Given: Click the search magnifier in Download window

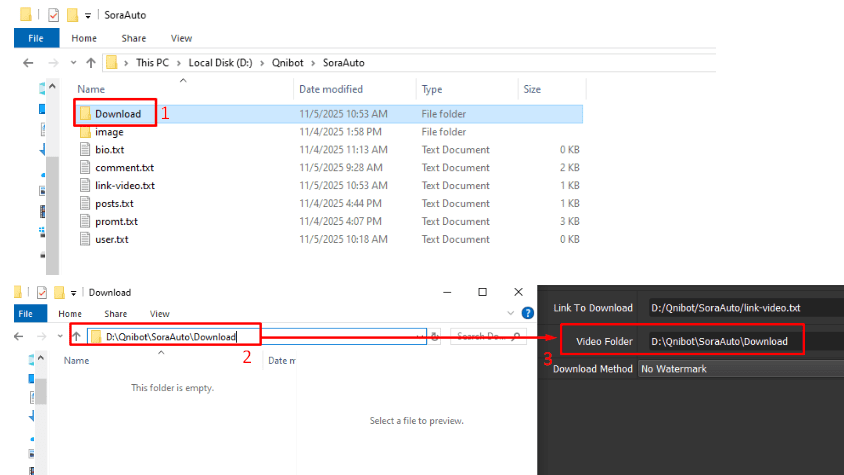Looking at the screenshot, I should [516, 337].
